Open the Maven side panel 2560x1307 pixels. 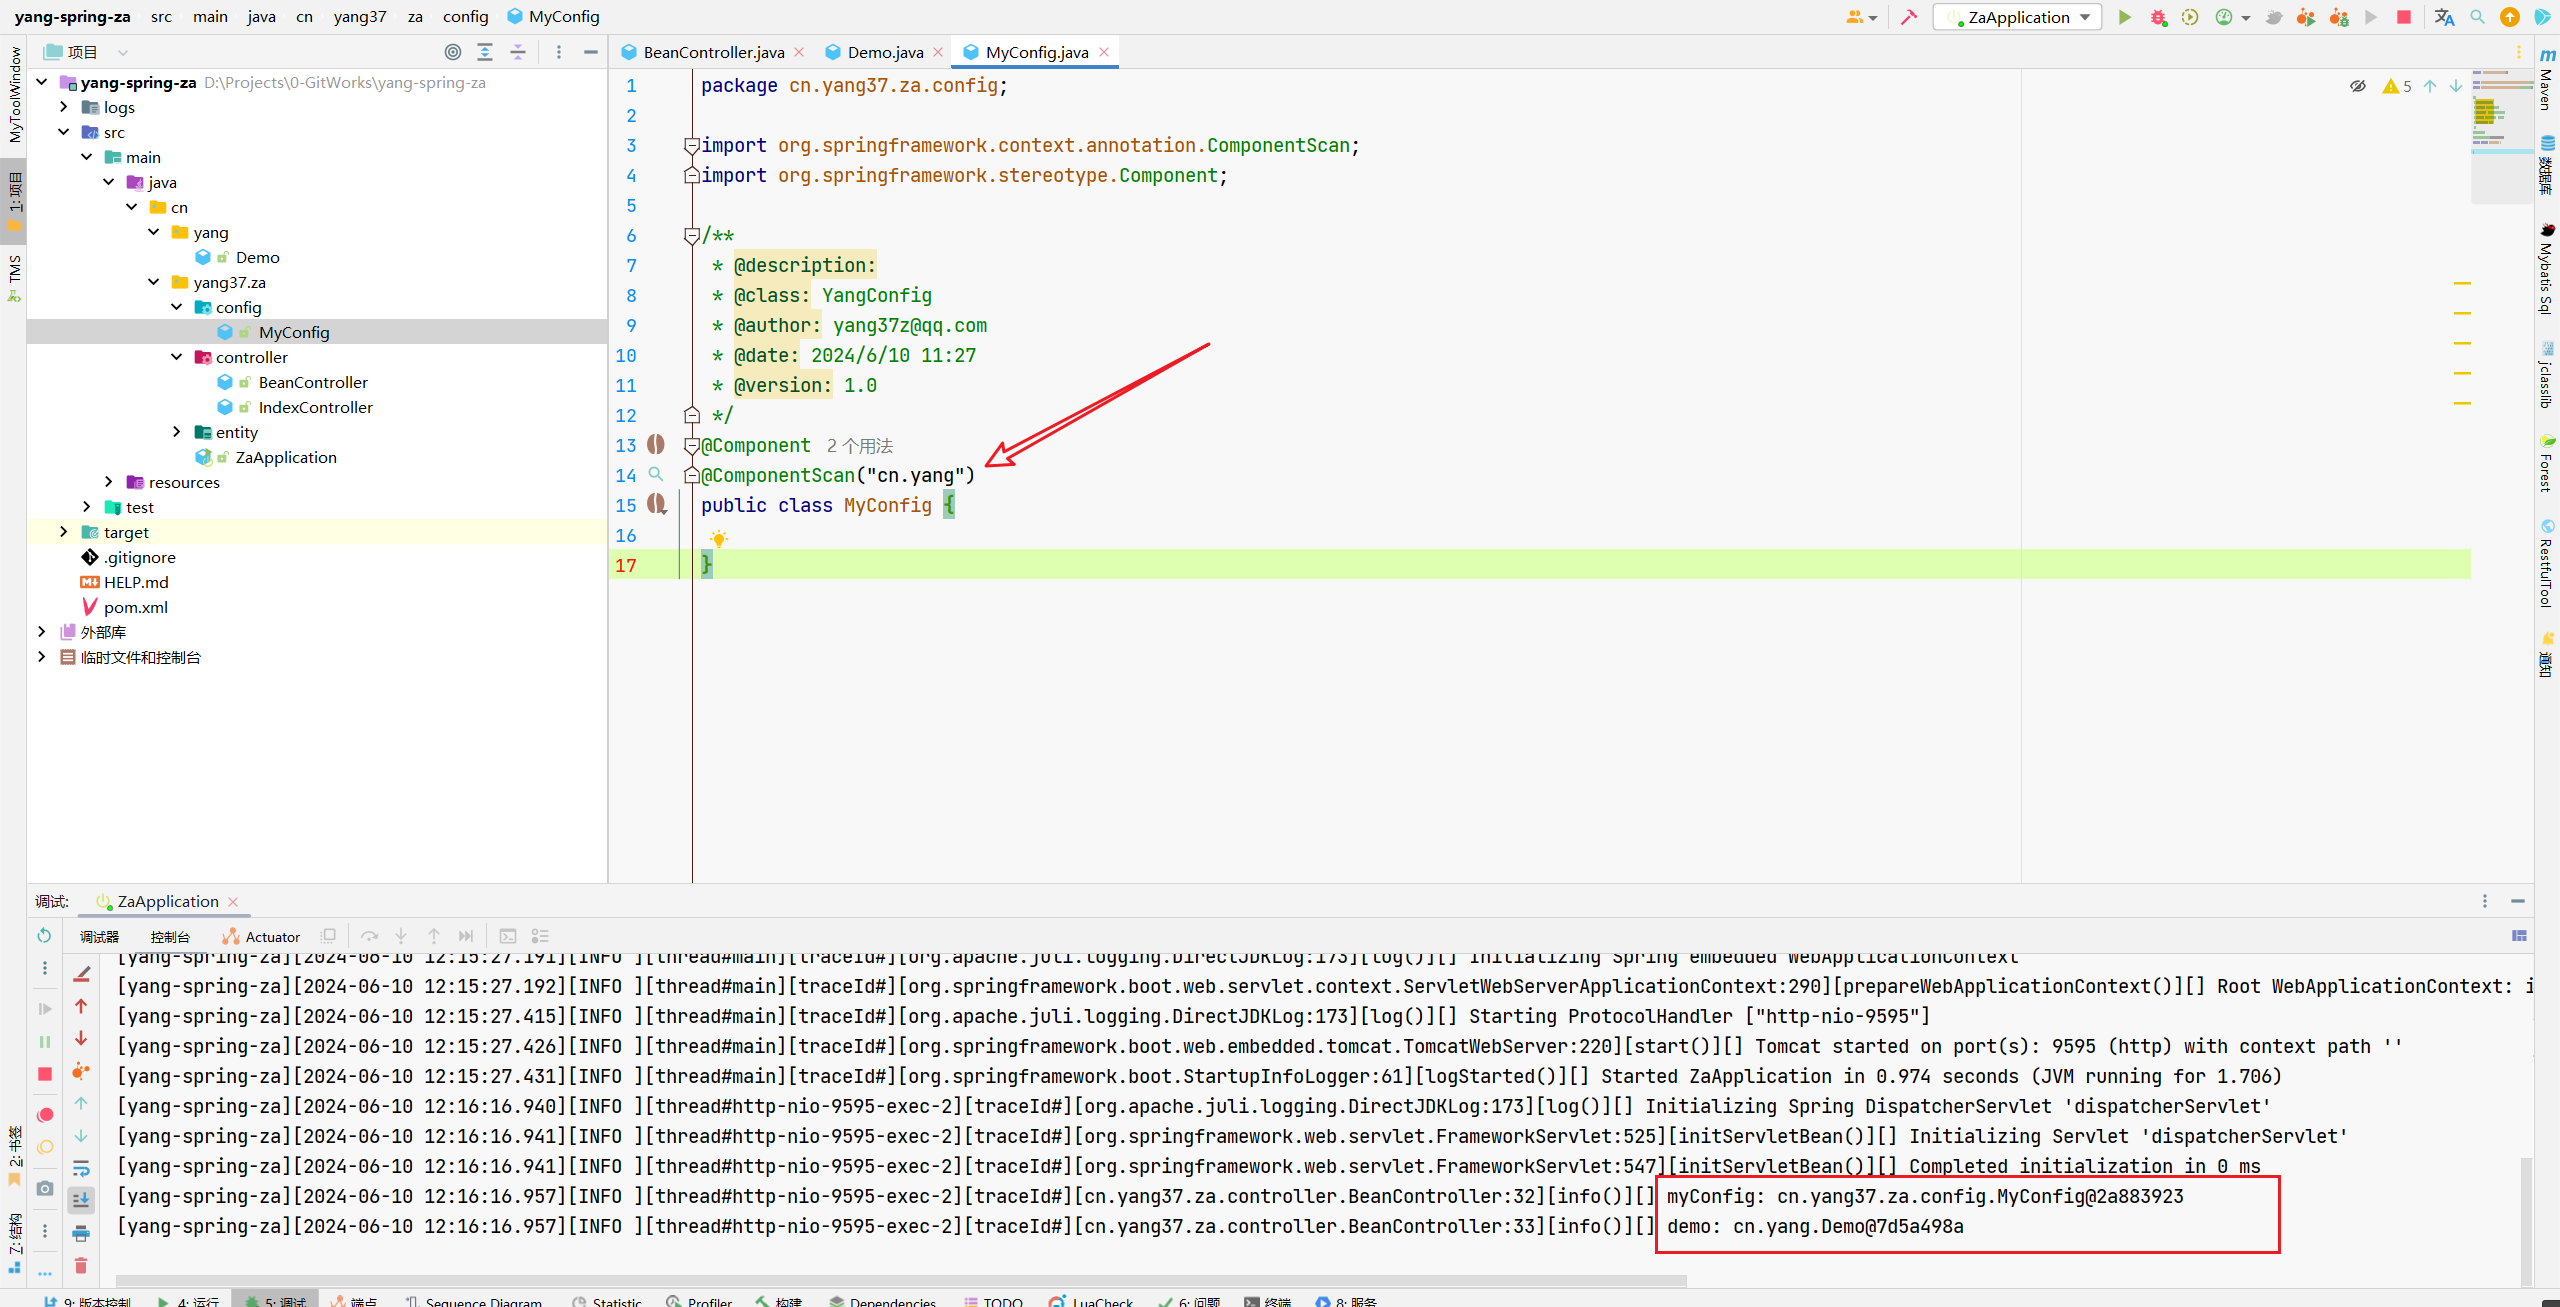pos(2547,79)
